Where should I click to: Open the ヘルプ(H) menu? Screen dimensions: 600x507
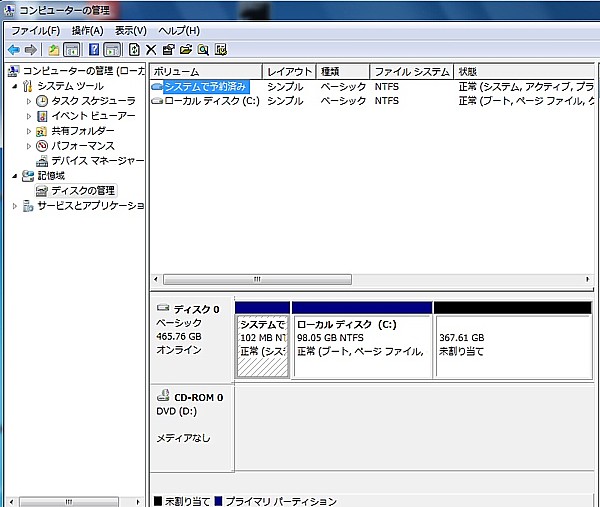[x=179, y=31]
